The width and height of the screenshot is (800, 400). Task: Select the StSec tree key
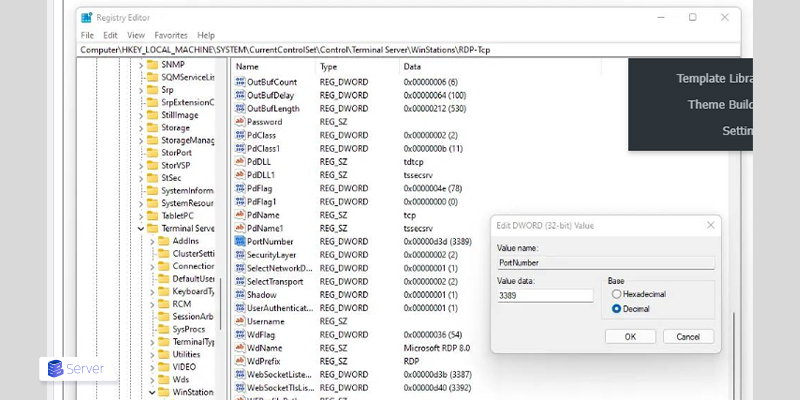pos(171,178)
